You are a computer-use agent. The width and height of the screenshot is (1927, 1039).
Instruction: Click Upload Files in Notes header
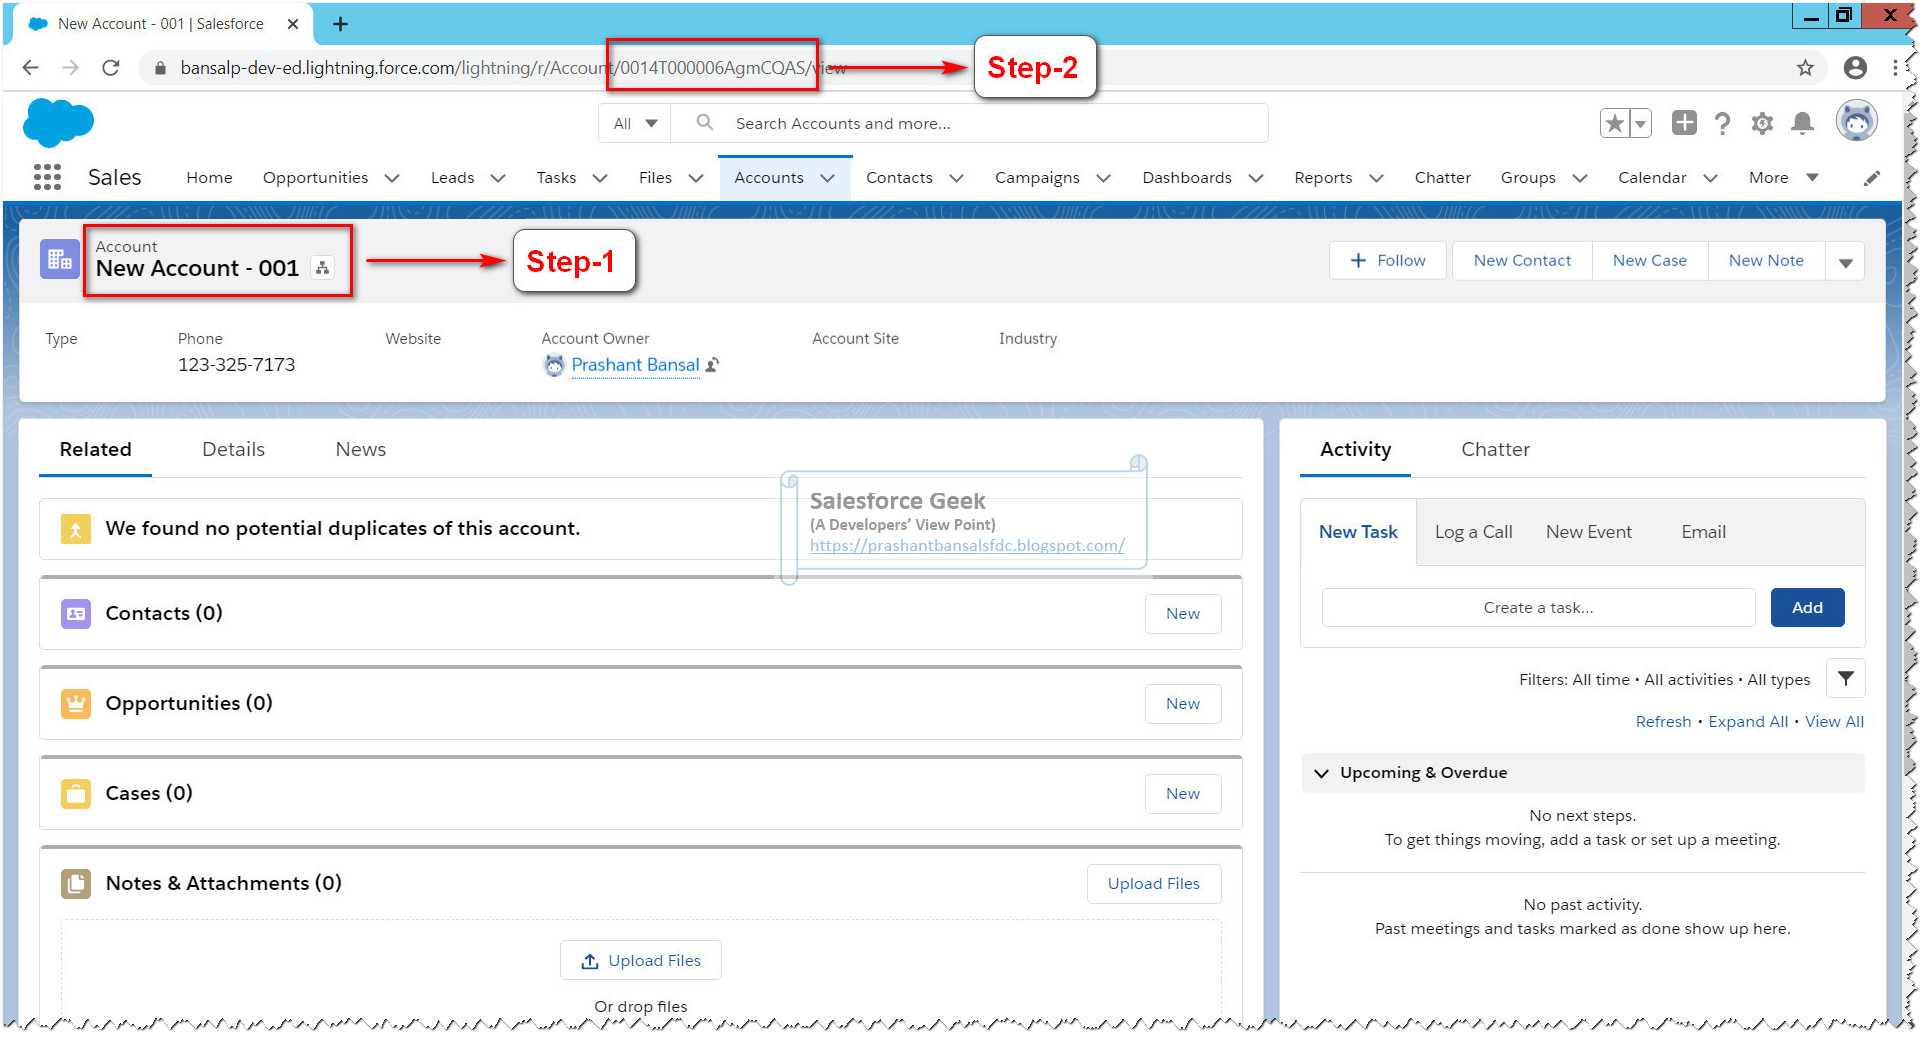coord(1154,884)
